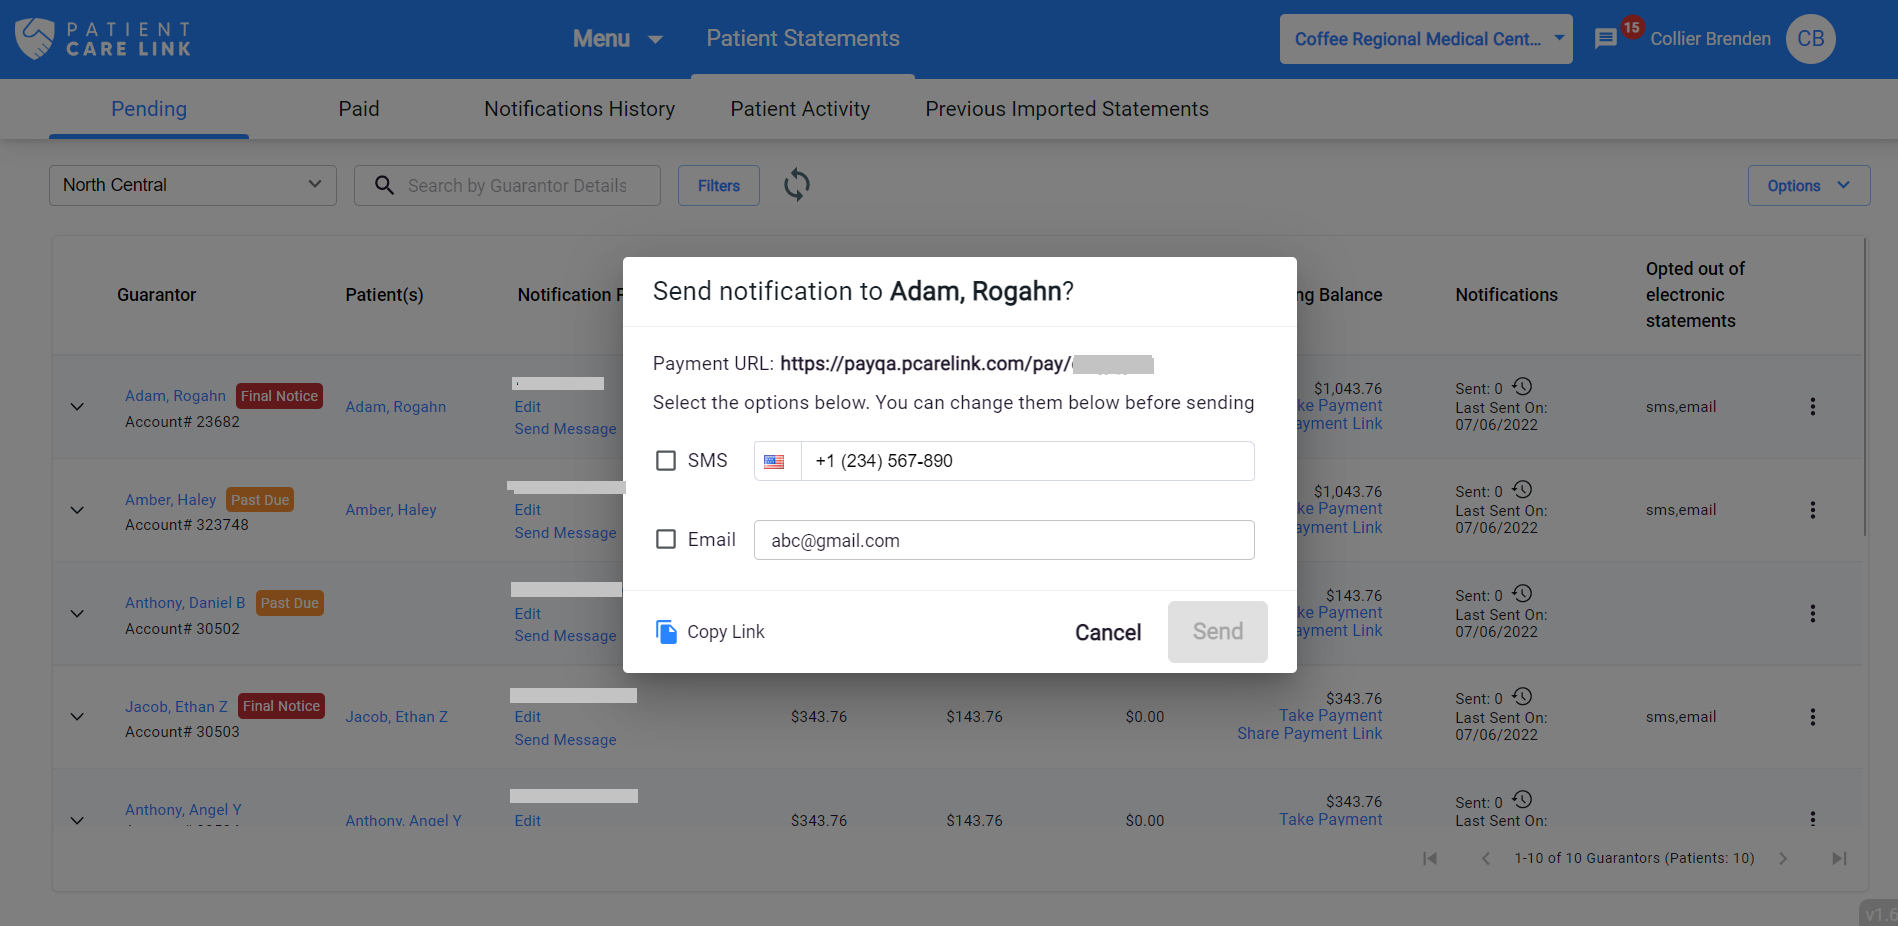Open the Options dropdown
The image size is (1898, 926).
[x=1808, y=186]
